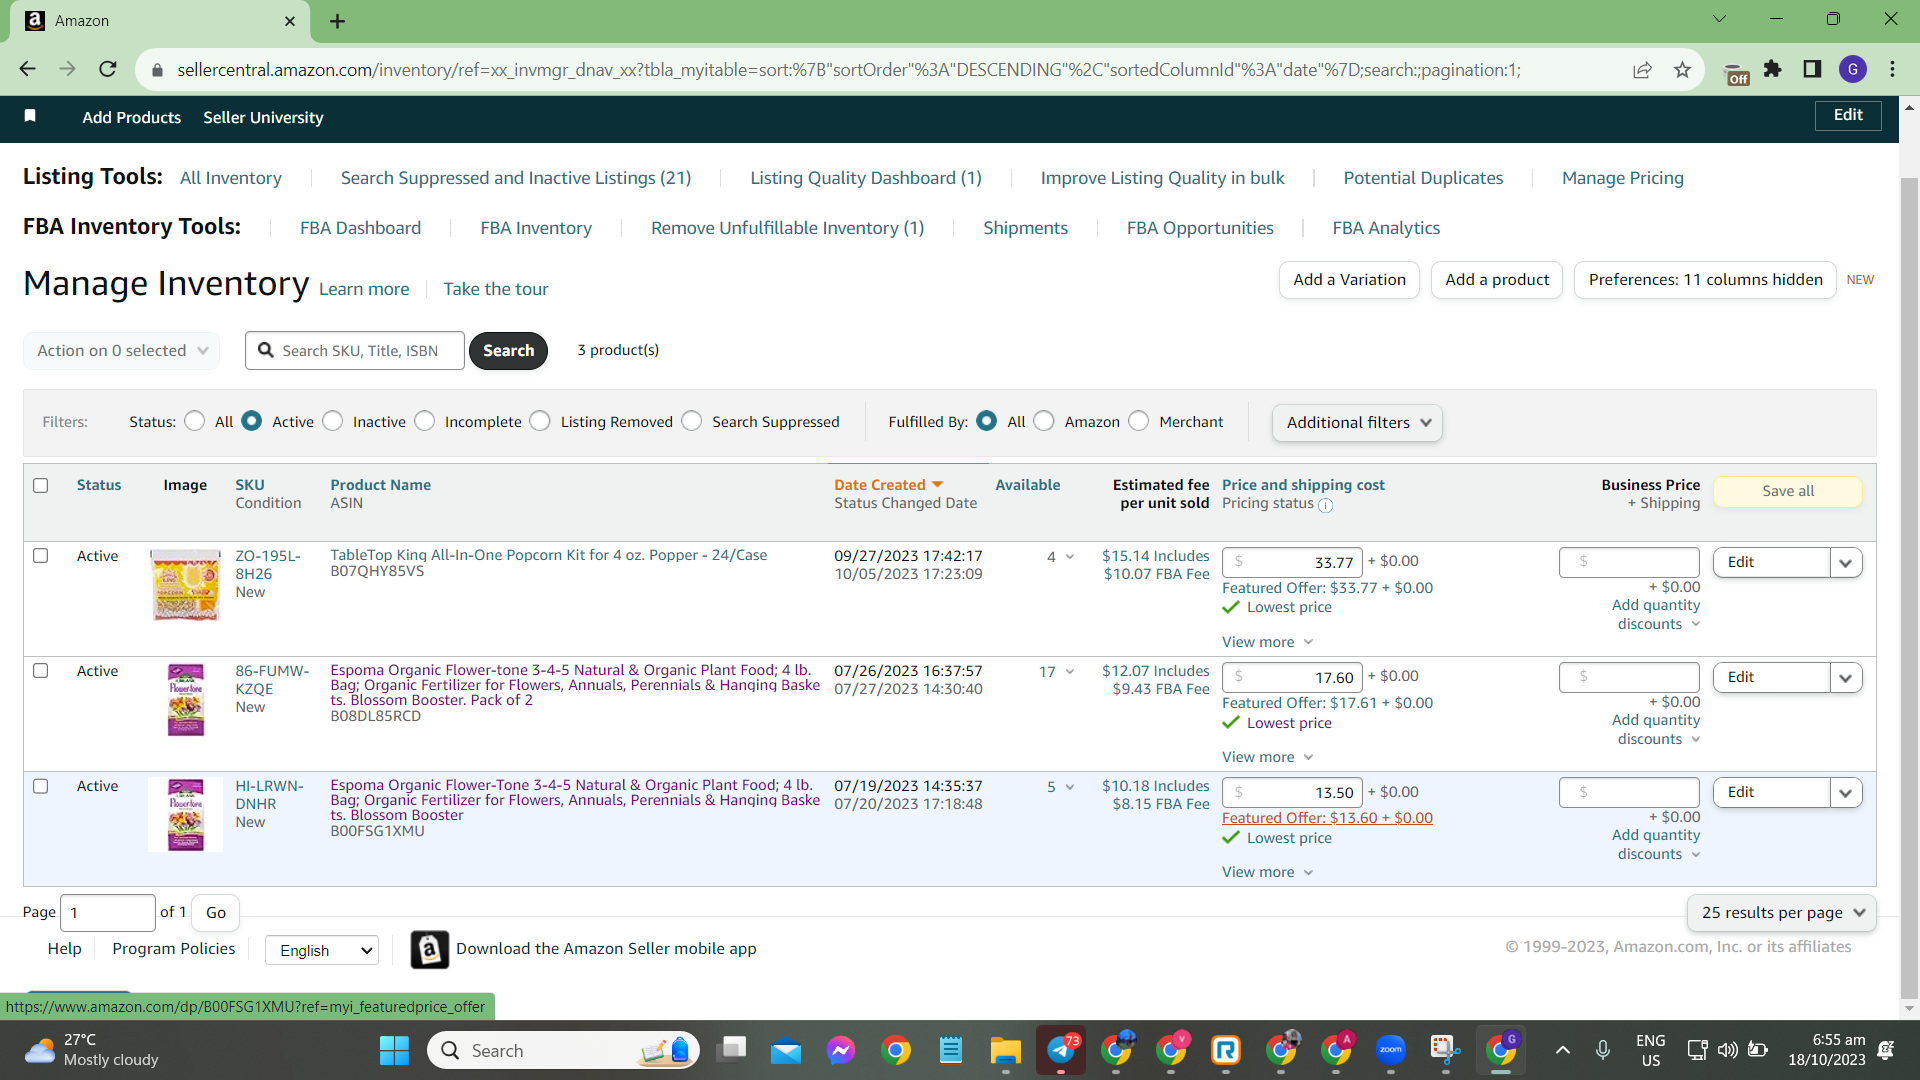
Task: Open the English language selector
Action: pos(322,950)
